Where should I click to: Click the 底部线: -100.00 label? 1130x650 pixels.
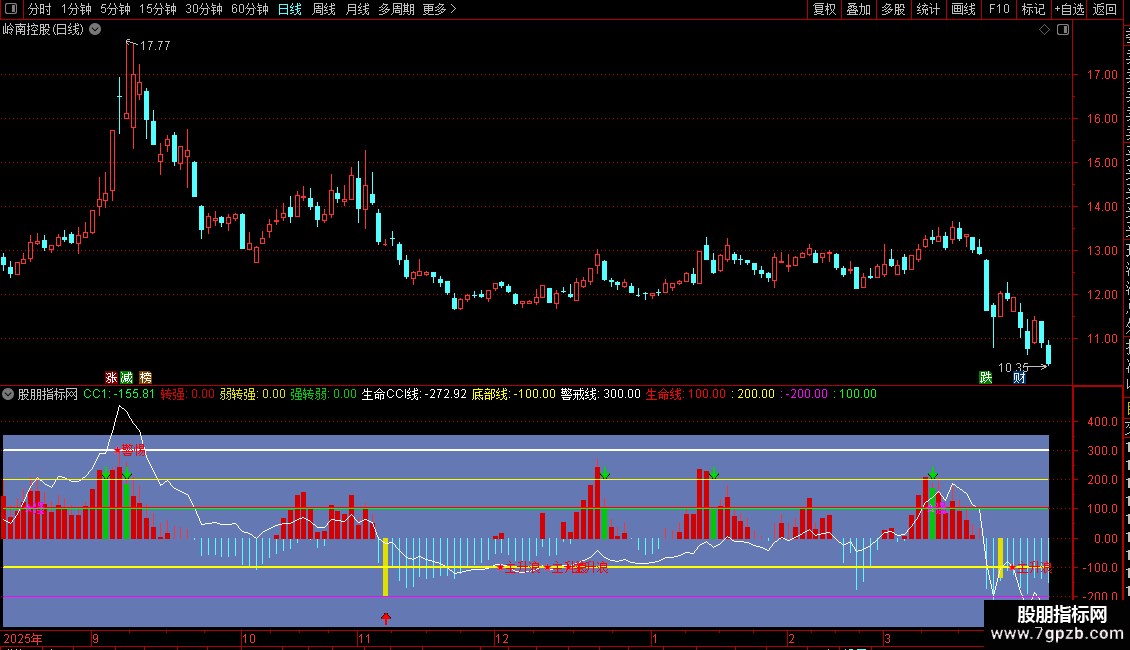pyautogui.click(x=514, y=394)
